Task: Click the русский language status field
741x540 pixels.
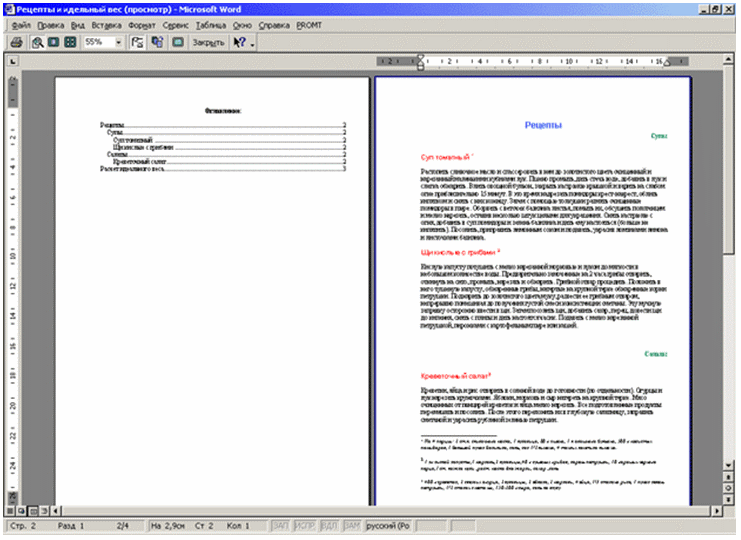Action: (x=388, y=526)
